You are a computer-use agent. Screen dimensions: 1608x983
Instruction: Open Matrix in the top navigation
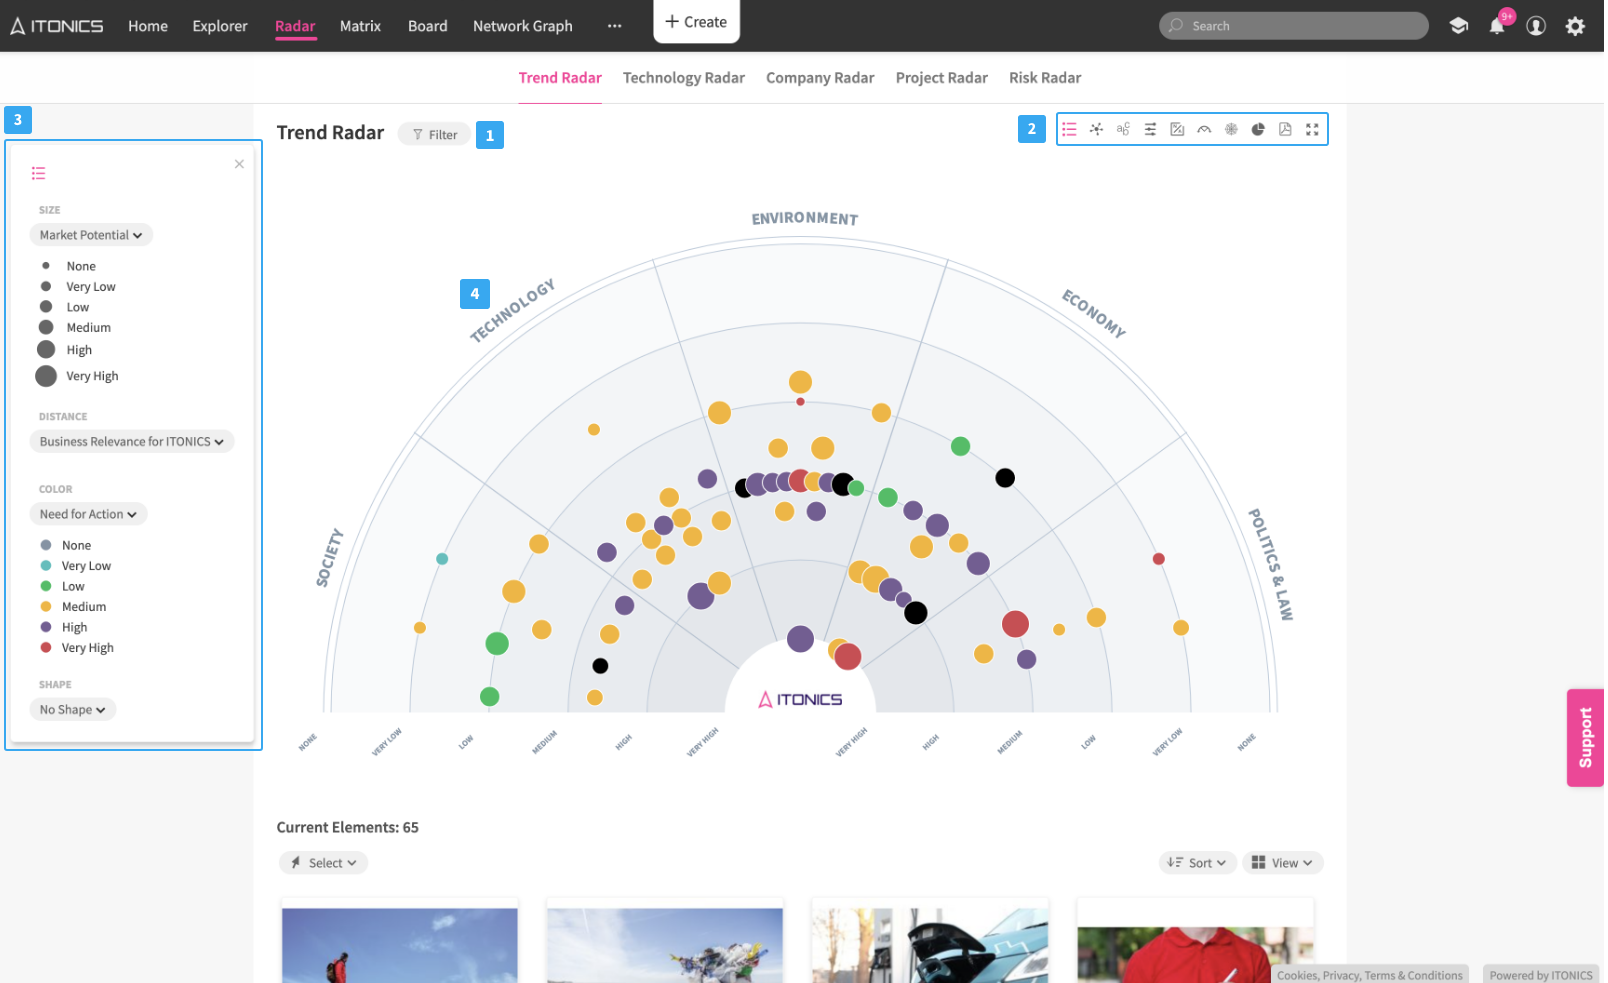(360, 26)
